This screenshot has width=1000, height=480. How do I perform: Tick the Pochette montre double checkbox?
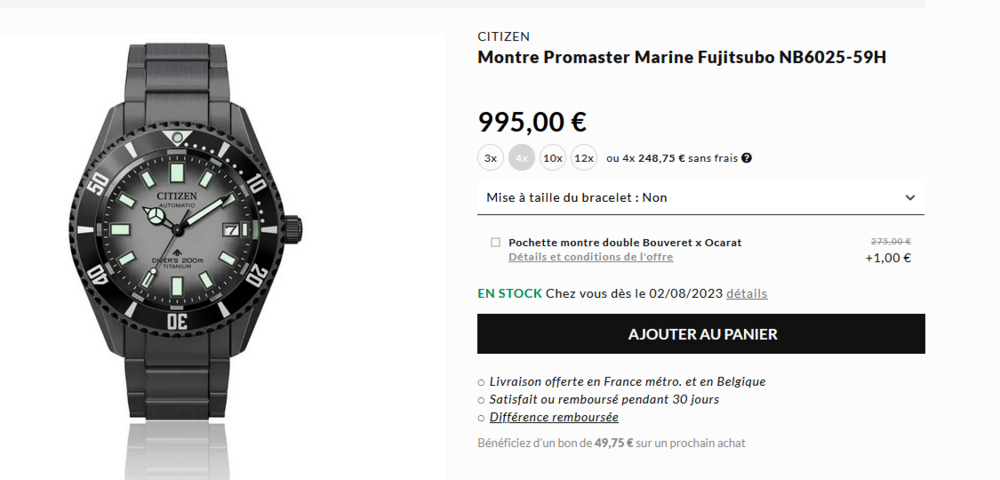(x=496, y=242)
